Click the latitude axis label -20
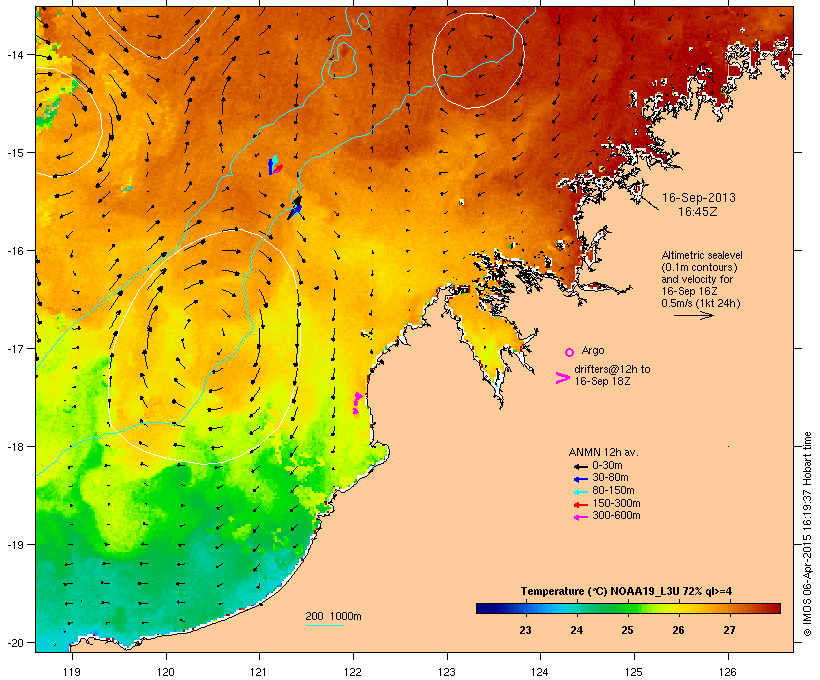The height and width of the screenshot is (680, 820). point(14,642)
